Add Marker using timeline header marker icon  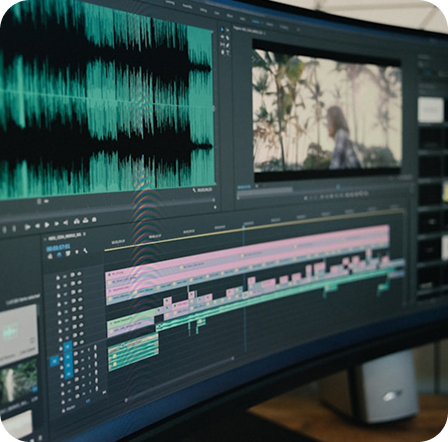pyautogui.click(x=76, y=252)
